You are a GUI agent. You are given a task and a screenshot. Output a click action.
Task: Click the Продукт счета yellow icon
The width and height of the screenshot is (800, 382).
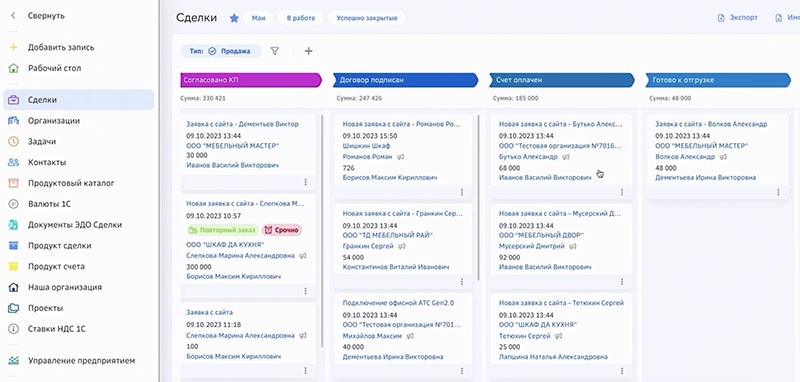coord(13,267)
